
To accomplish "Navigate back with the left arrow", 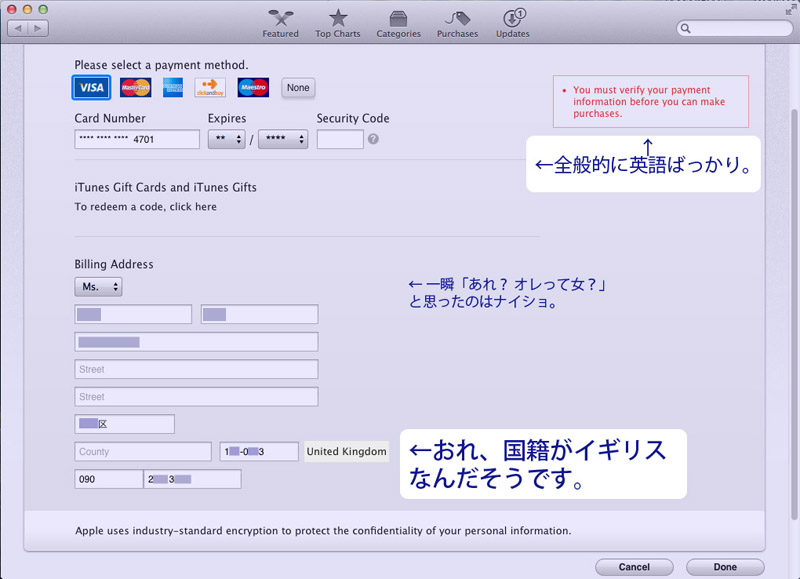I will click(17, 28).
